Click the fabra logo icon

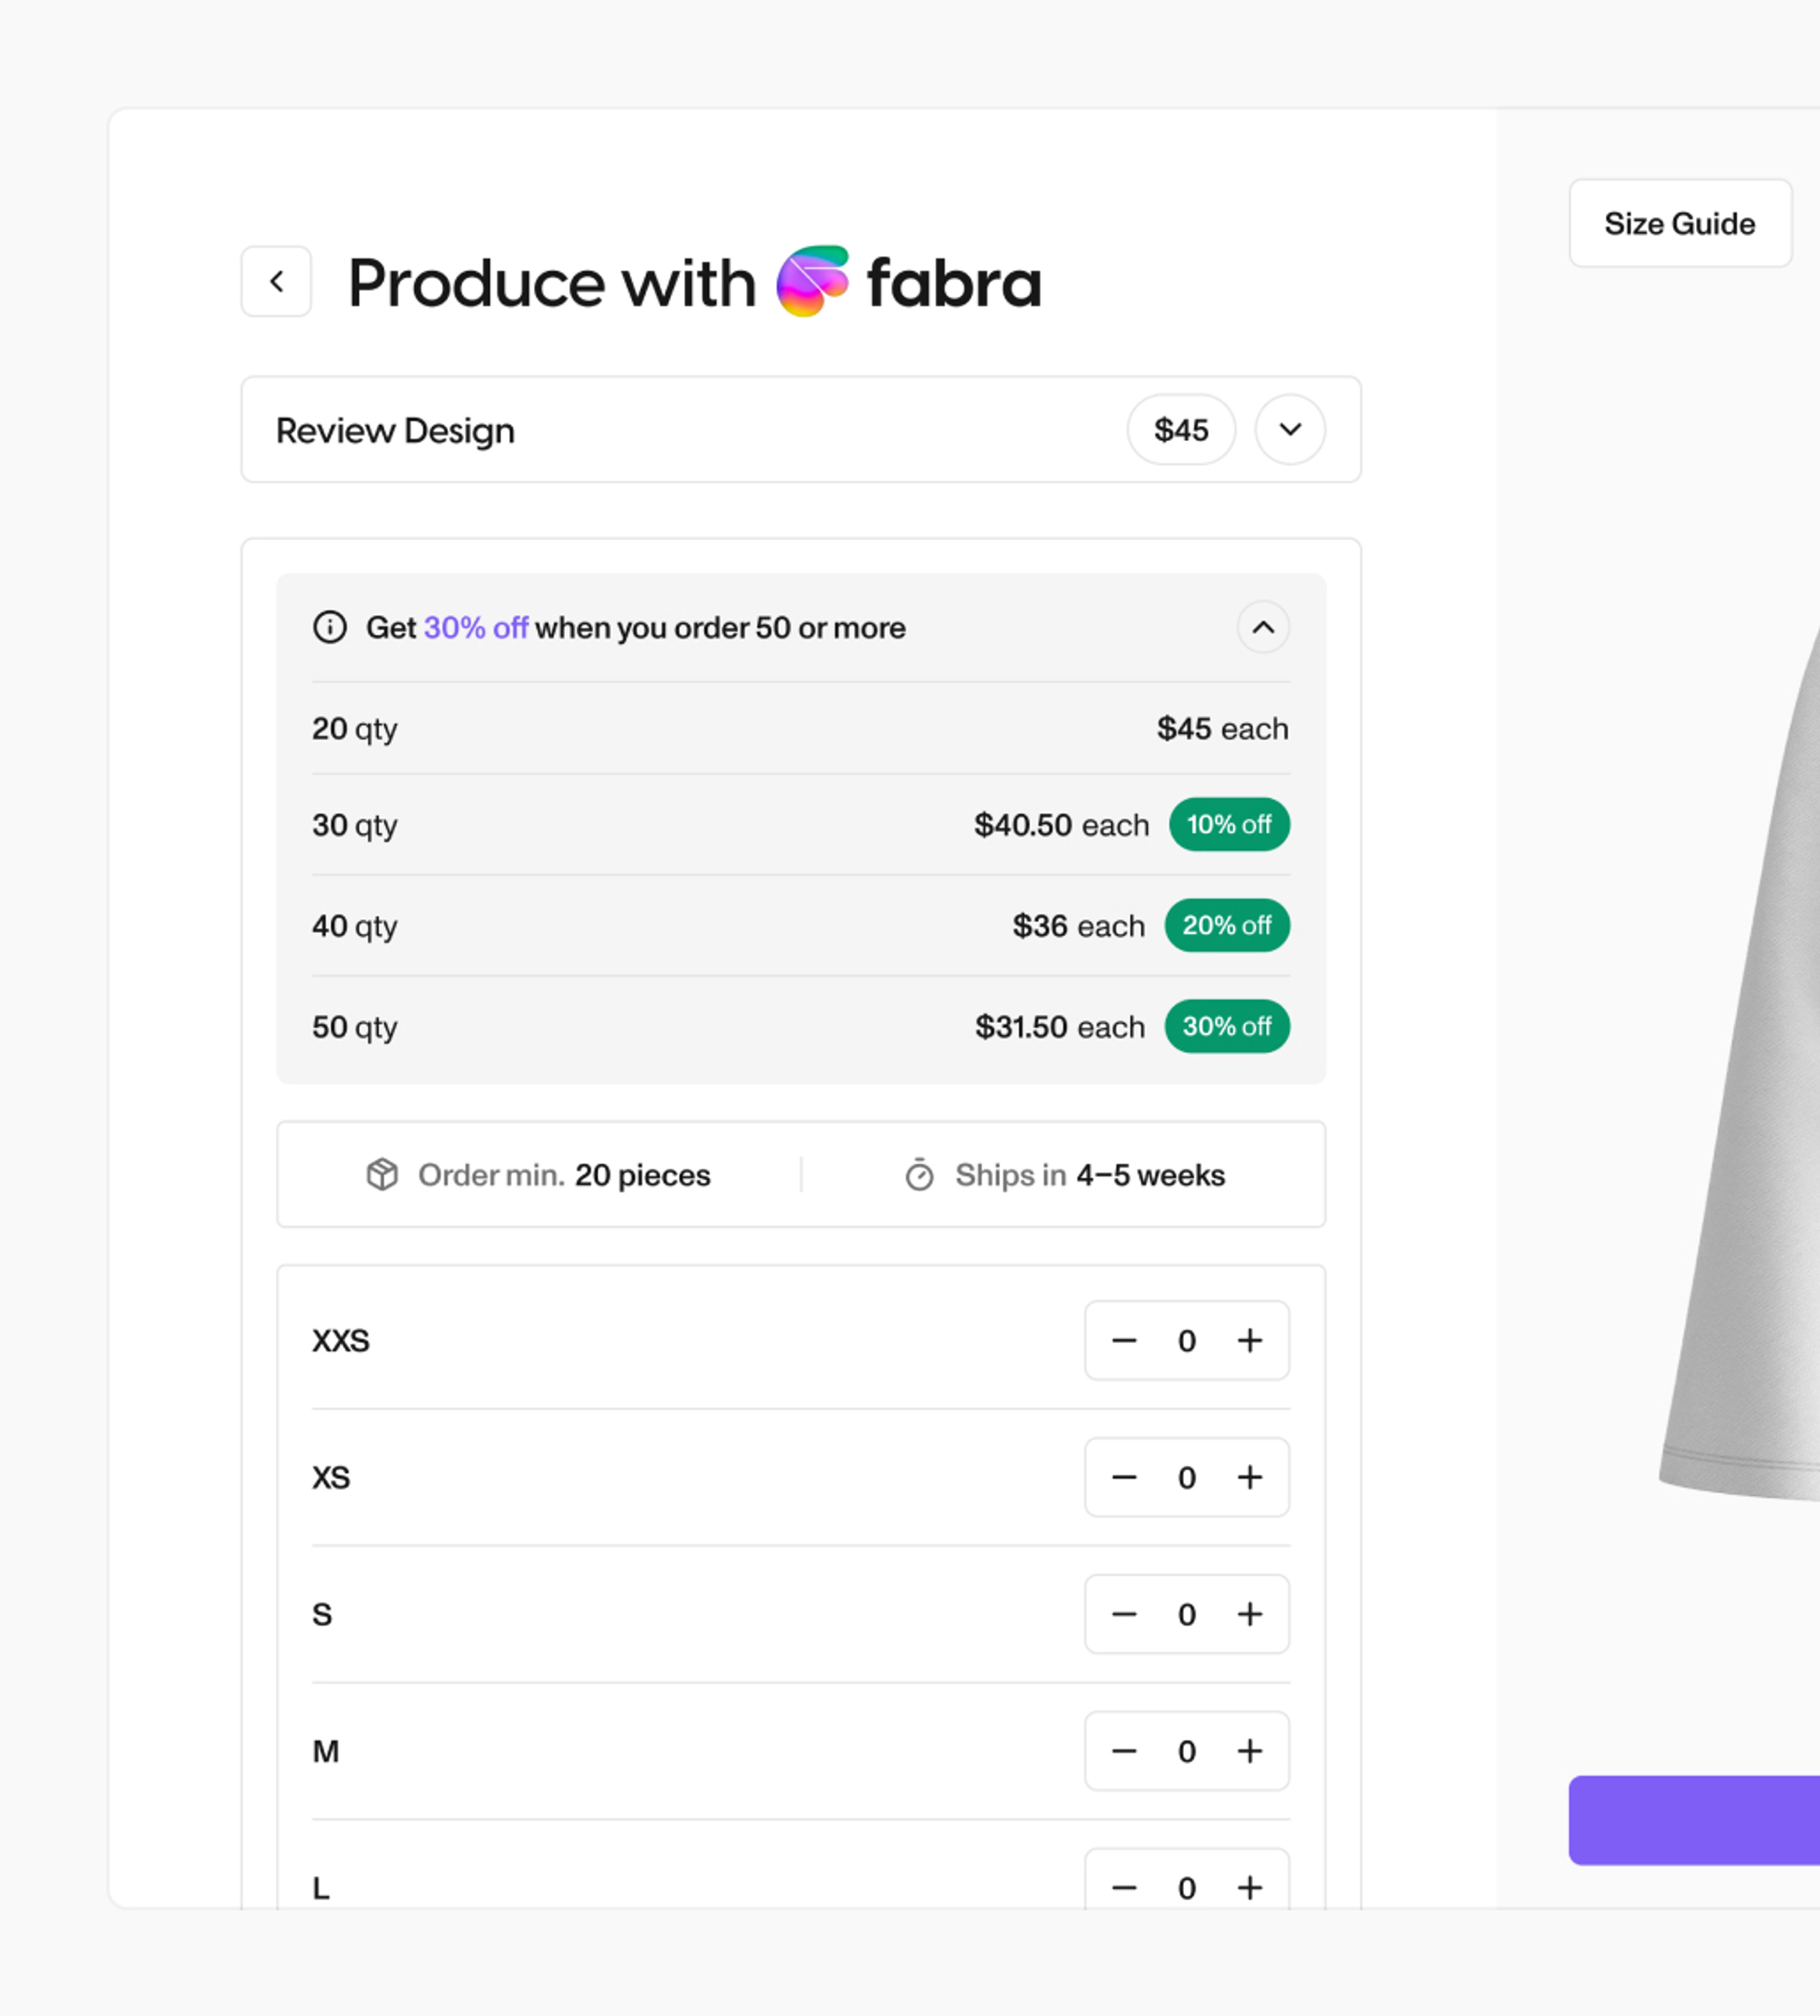click(x=812, y=282)
